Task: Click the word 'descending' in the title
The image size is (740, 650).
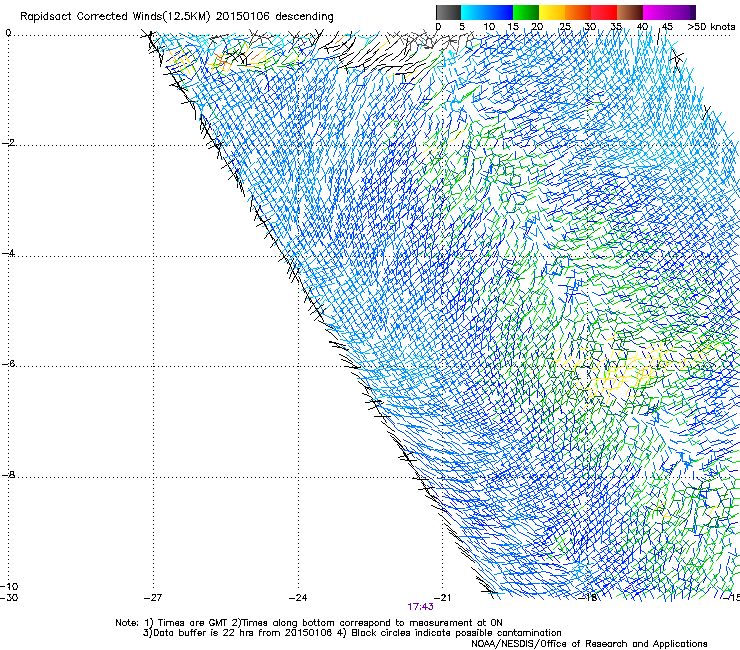Action: [304, 17]
